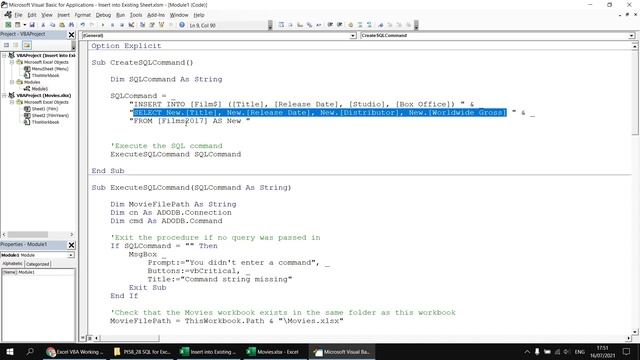Click the Toggle Bookmark flag icon
The image size is (640, 360).
click(x=381, y=25)
